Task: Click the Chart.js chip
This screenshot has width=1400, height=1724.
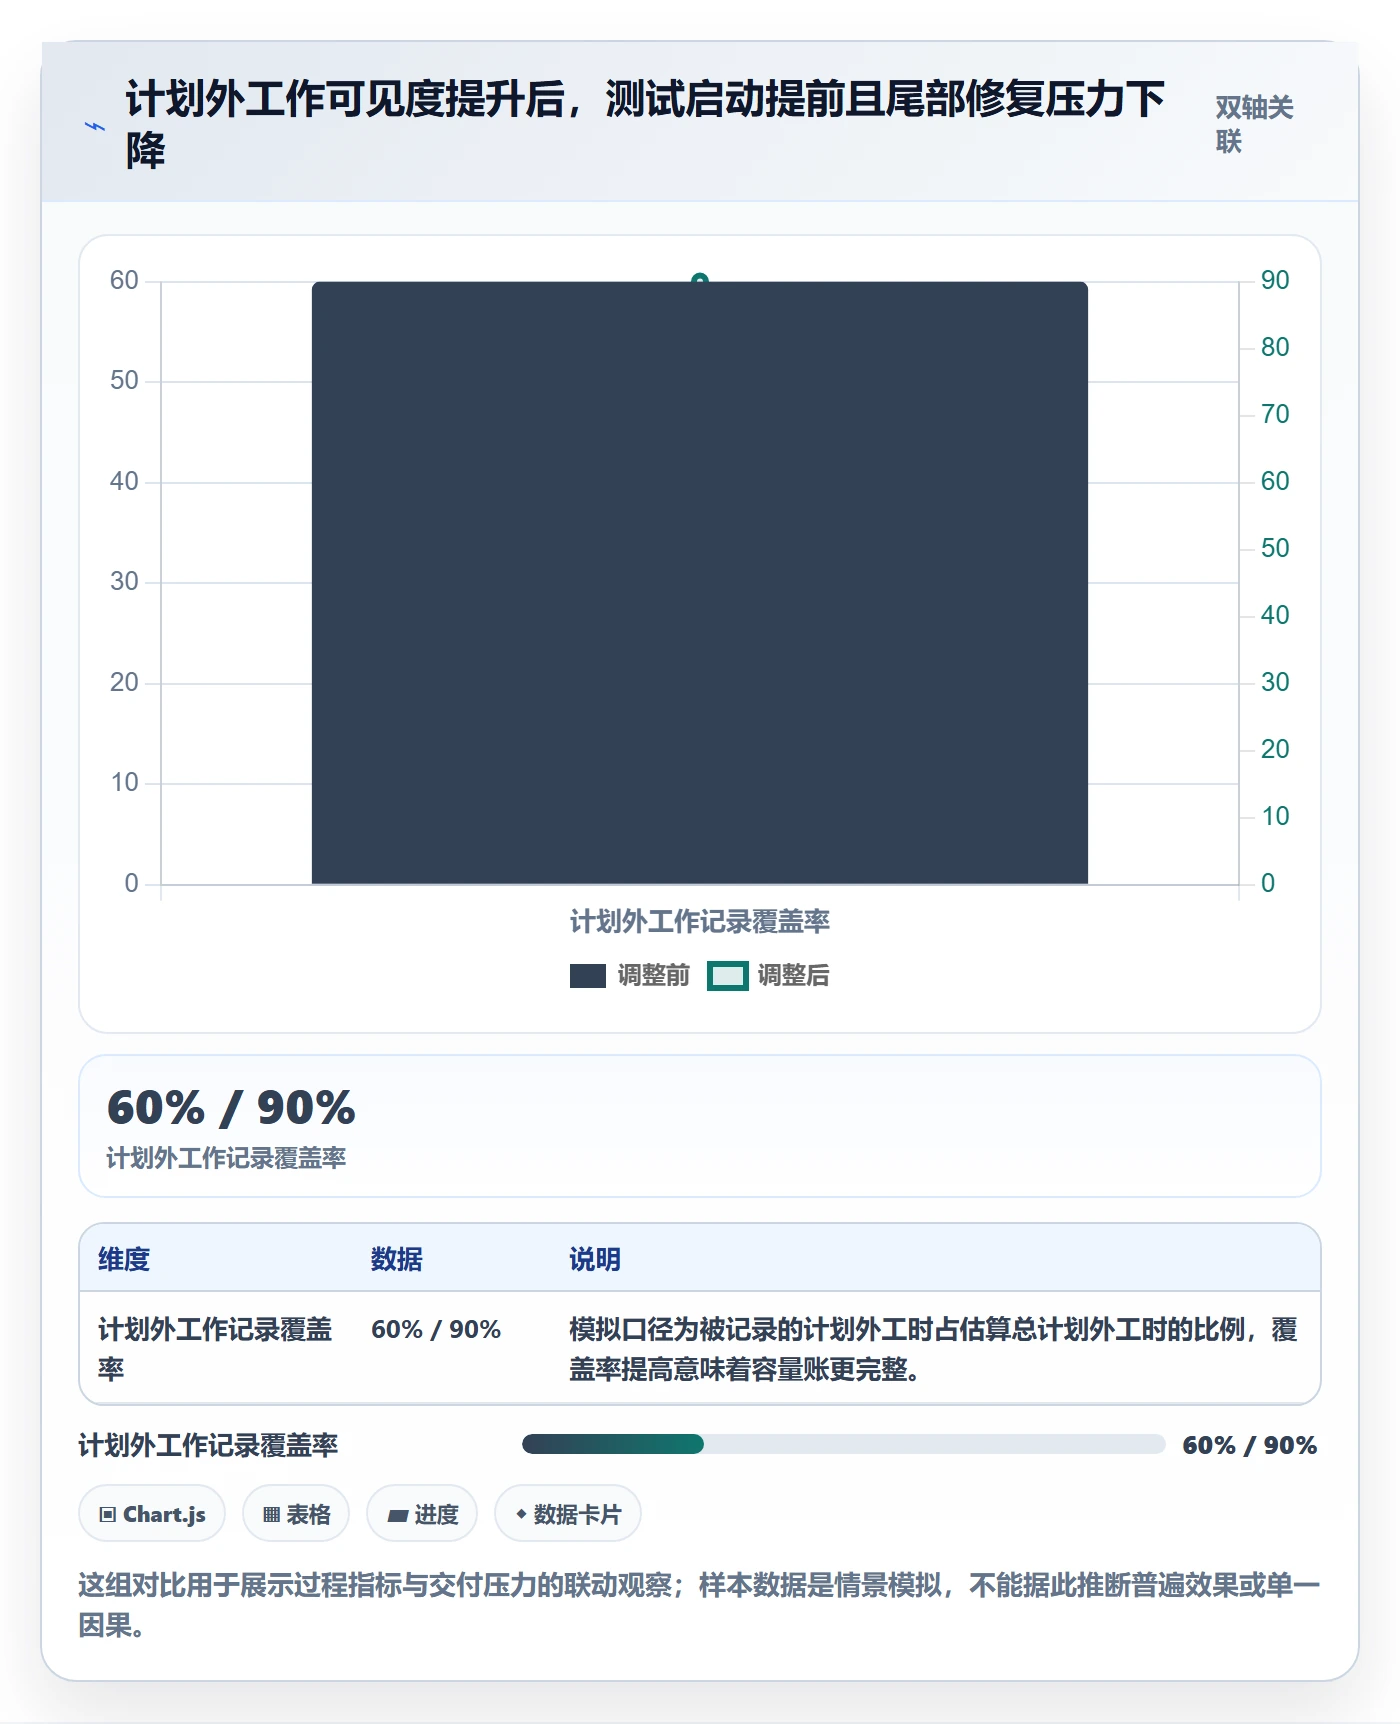Action: click(x=152, y=1514)
